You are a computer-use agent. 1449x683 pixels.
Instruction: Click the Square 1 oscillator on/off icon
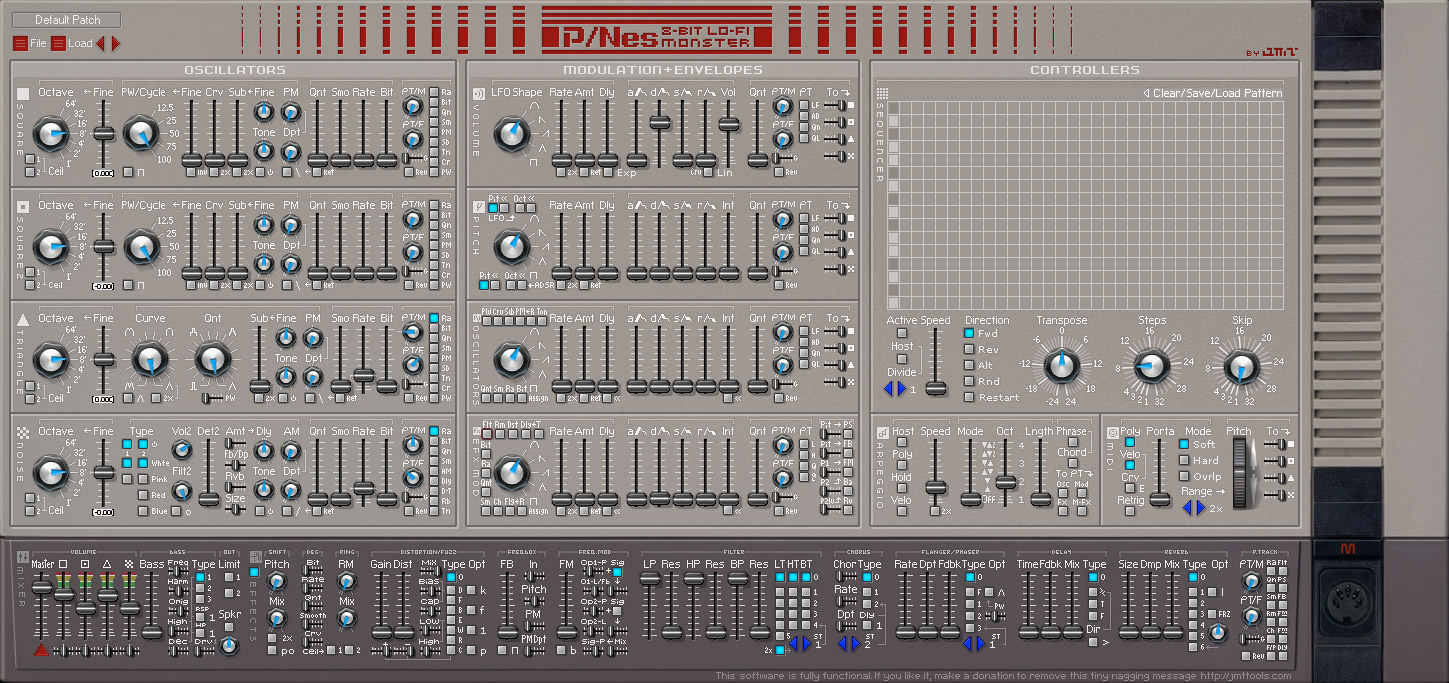click(x=22, y=94)
